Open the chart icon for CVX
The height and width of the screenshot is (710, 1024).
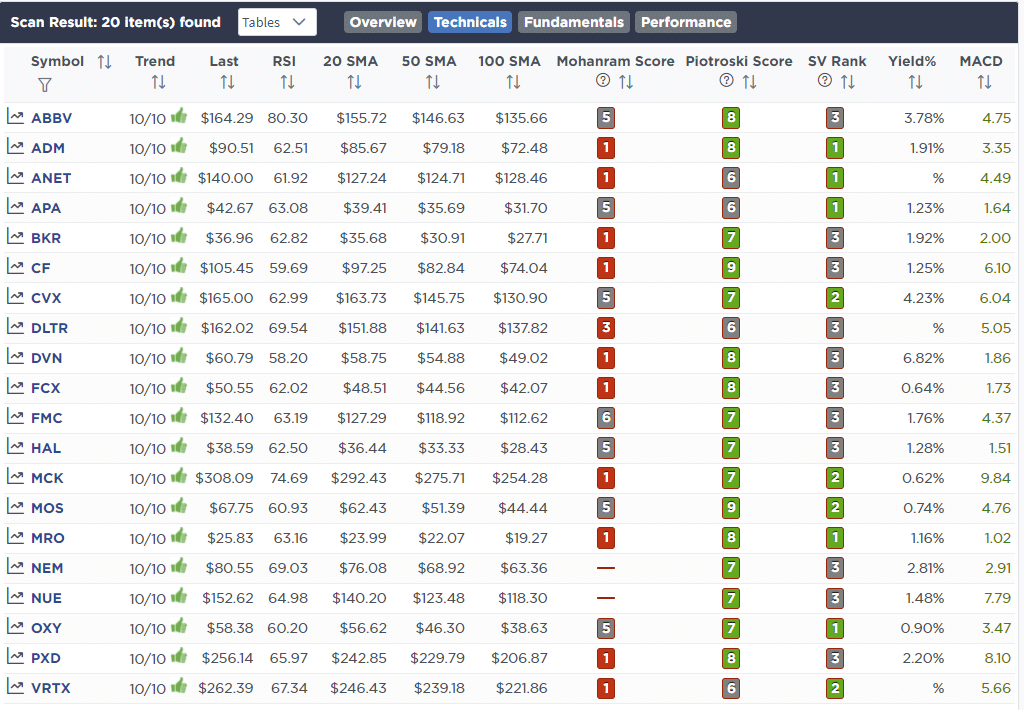pyautogui.click(x=15, y=297)
